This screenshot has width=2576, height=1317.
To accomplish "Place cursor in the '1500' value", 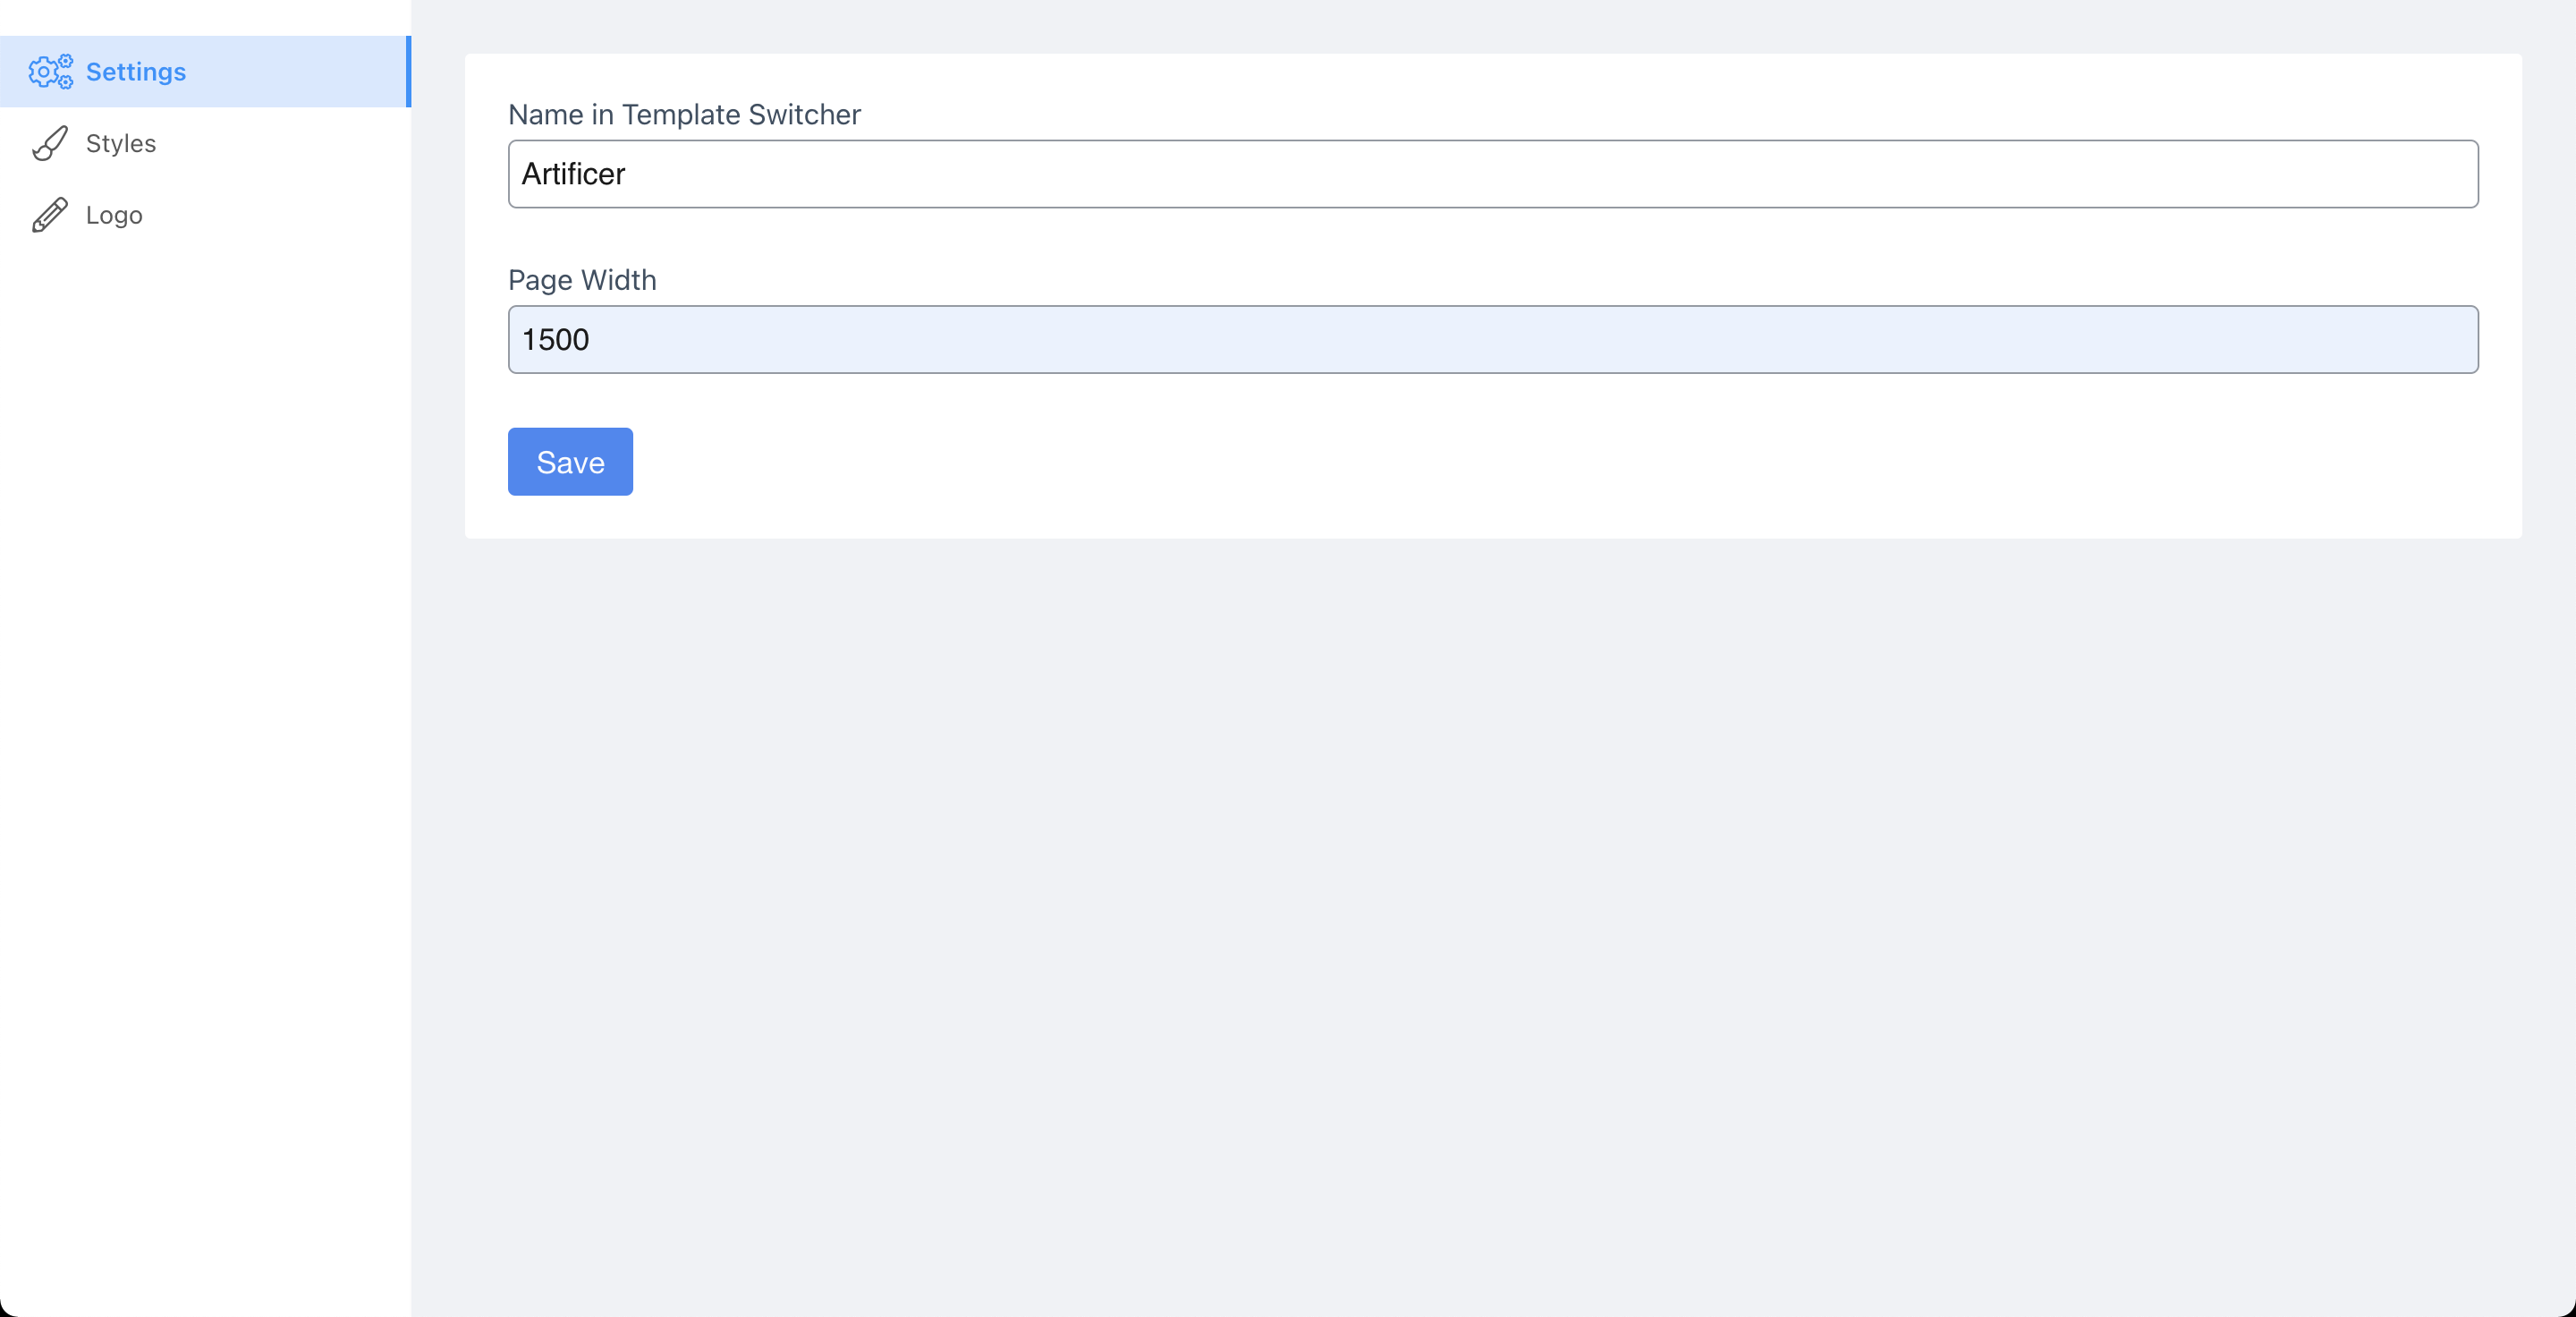I will point(555,340).
